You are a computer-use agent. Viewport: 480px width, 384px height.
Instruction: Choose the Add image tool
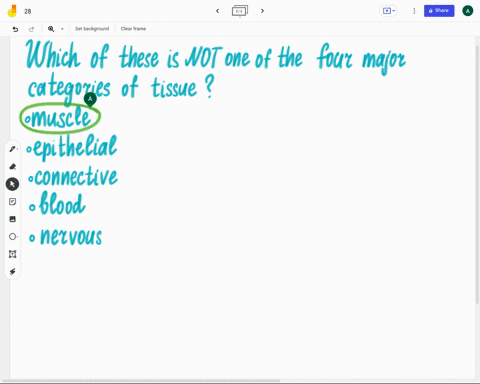tap(13, 219)
